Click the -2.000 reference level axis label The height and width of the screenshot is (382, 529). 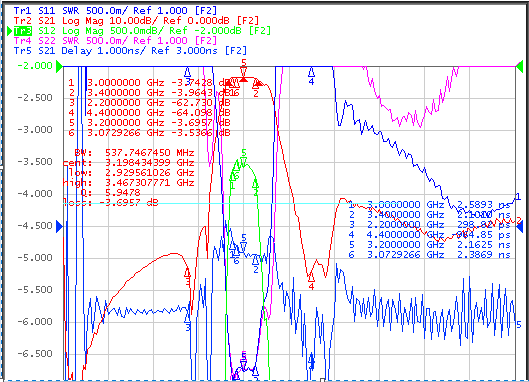point(35,66)
